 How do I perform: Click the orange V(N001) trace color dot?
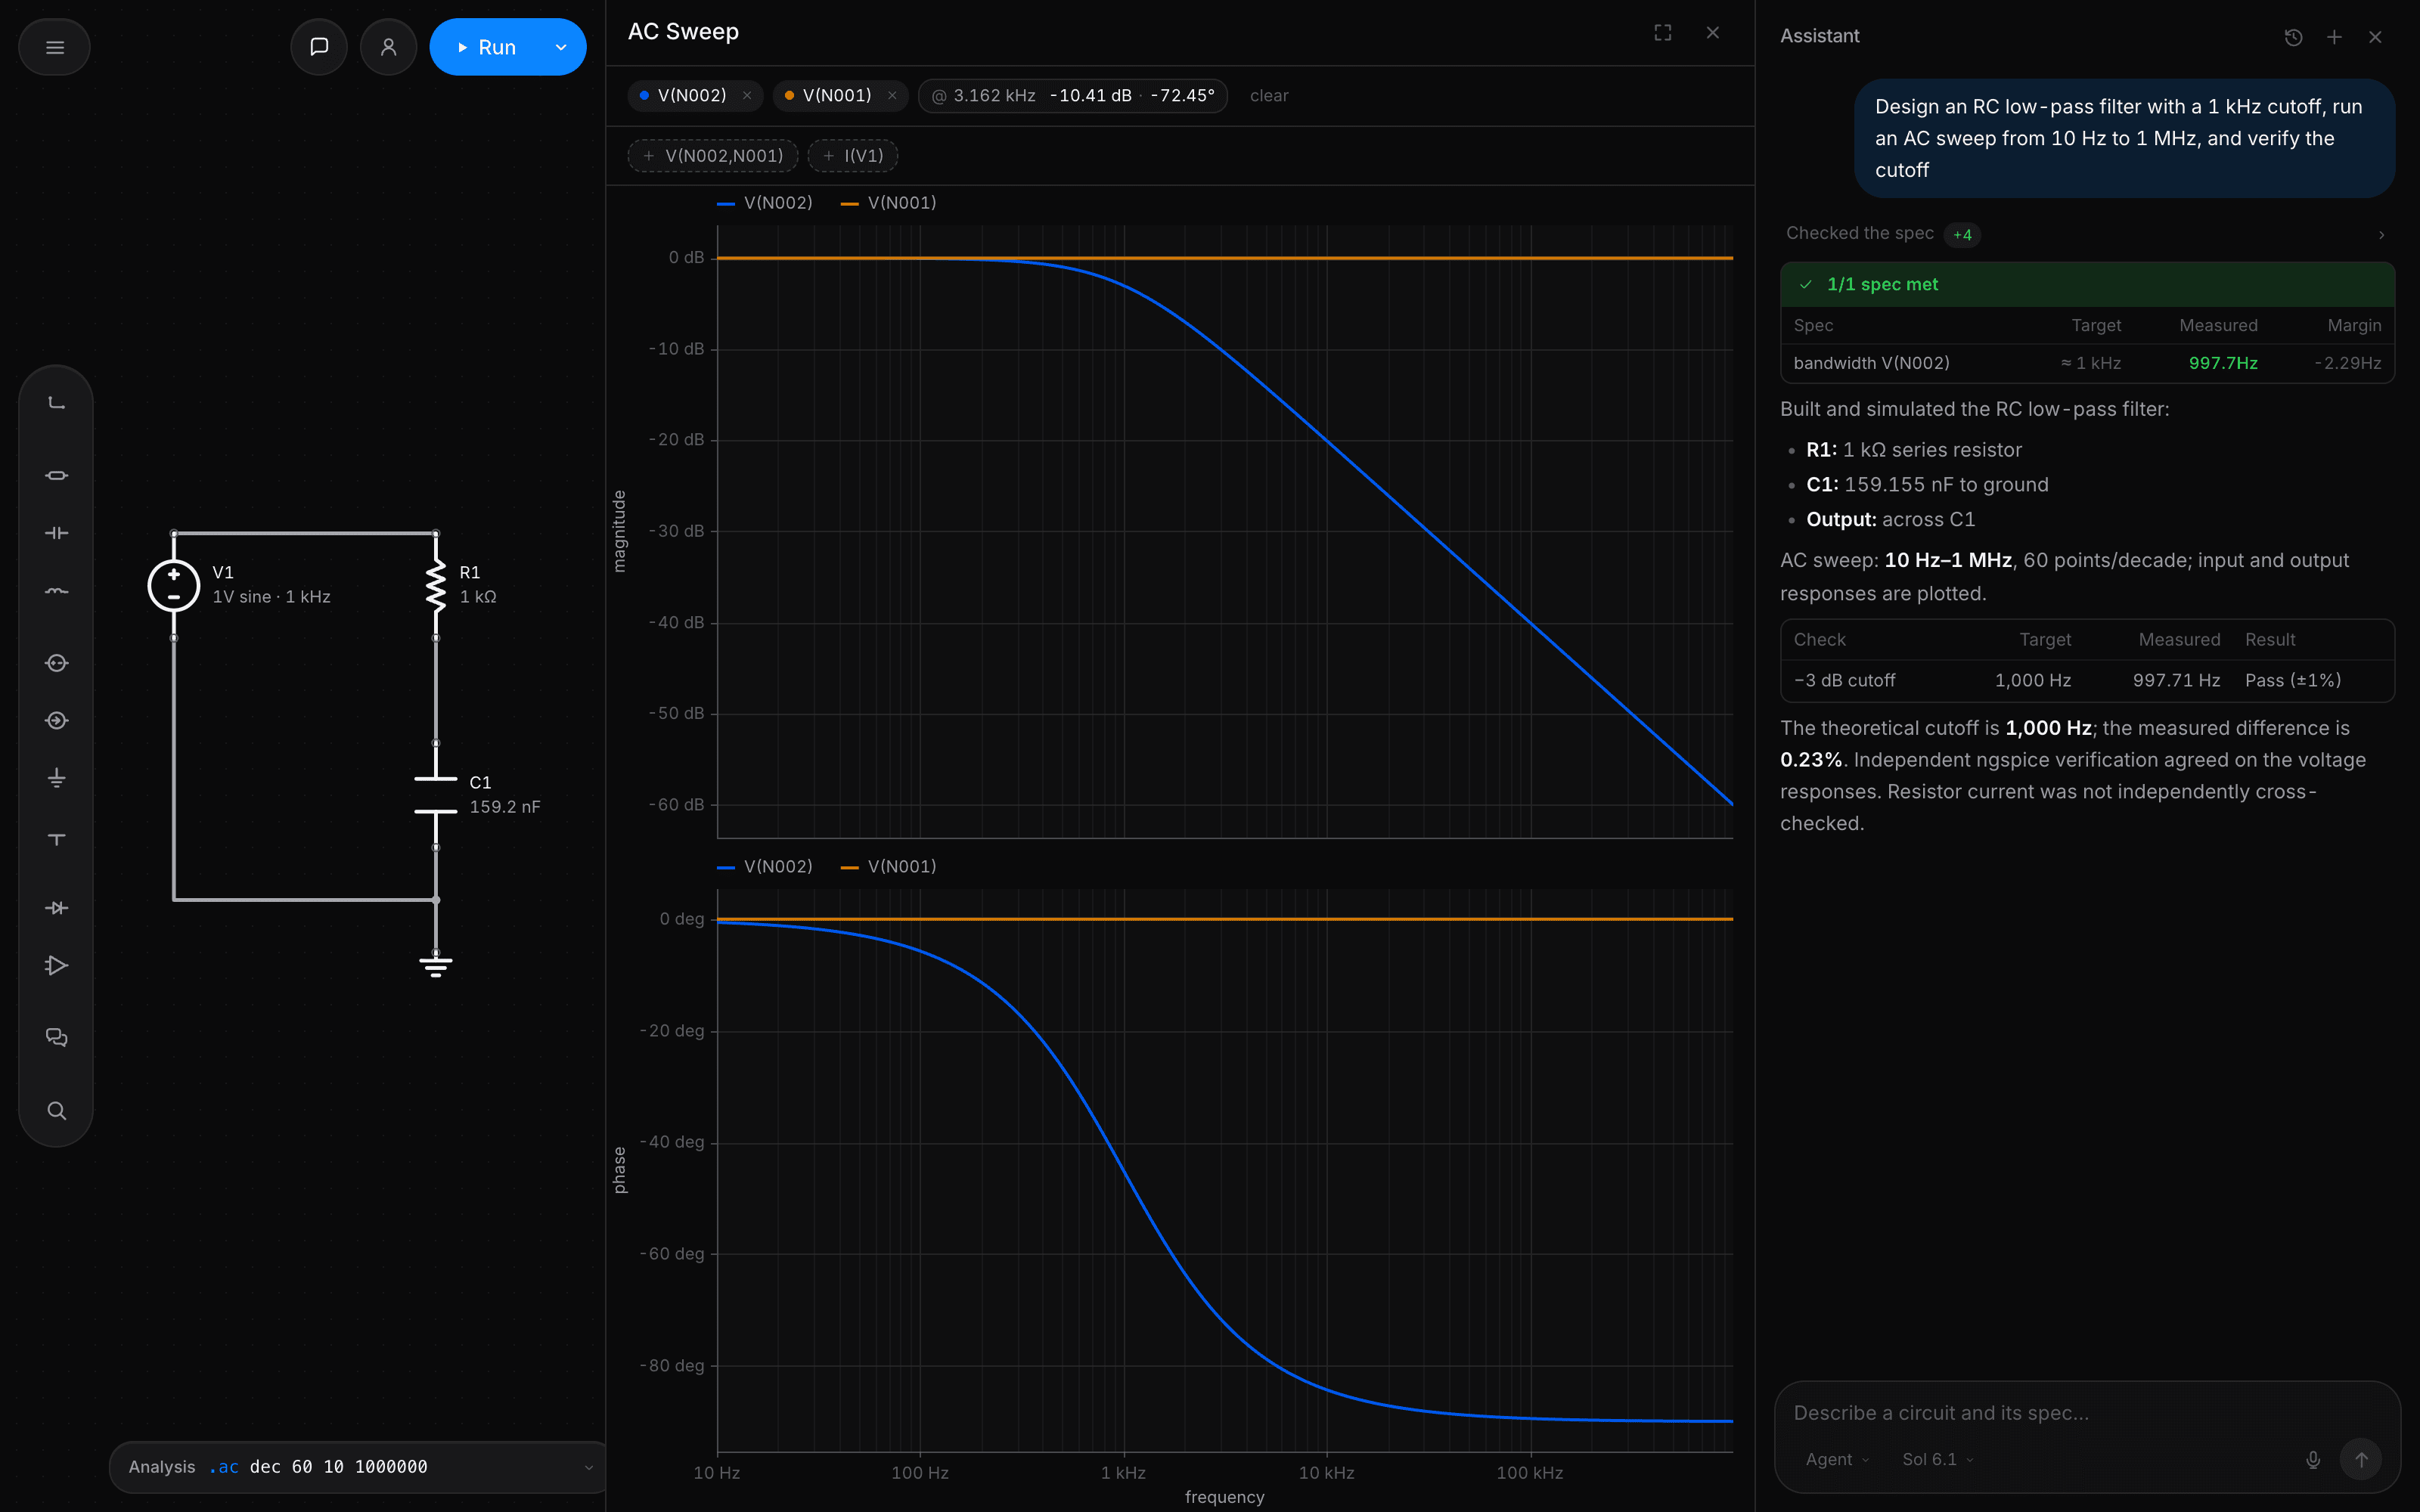coord(790,96)
